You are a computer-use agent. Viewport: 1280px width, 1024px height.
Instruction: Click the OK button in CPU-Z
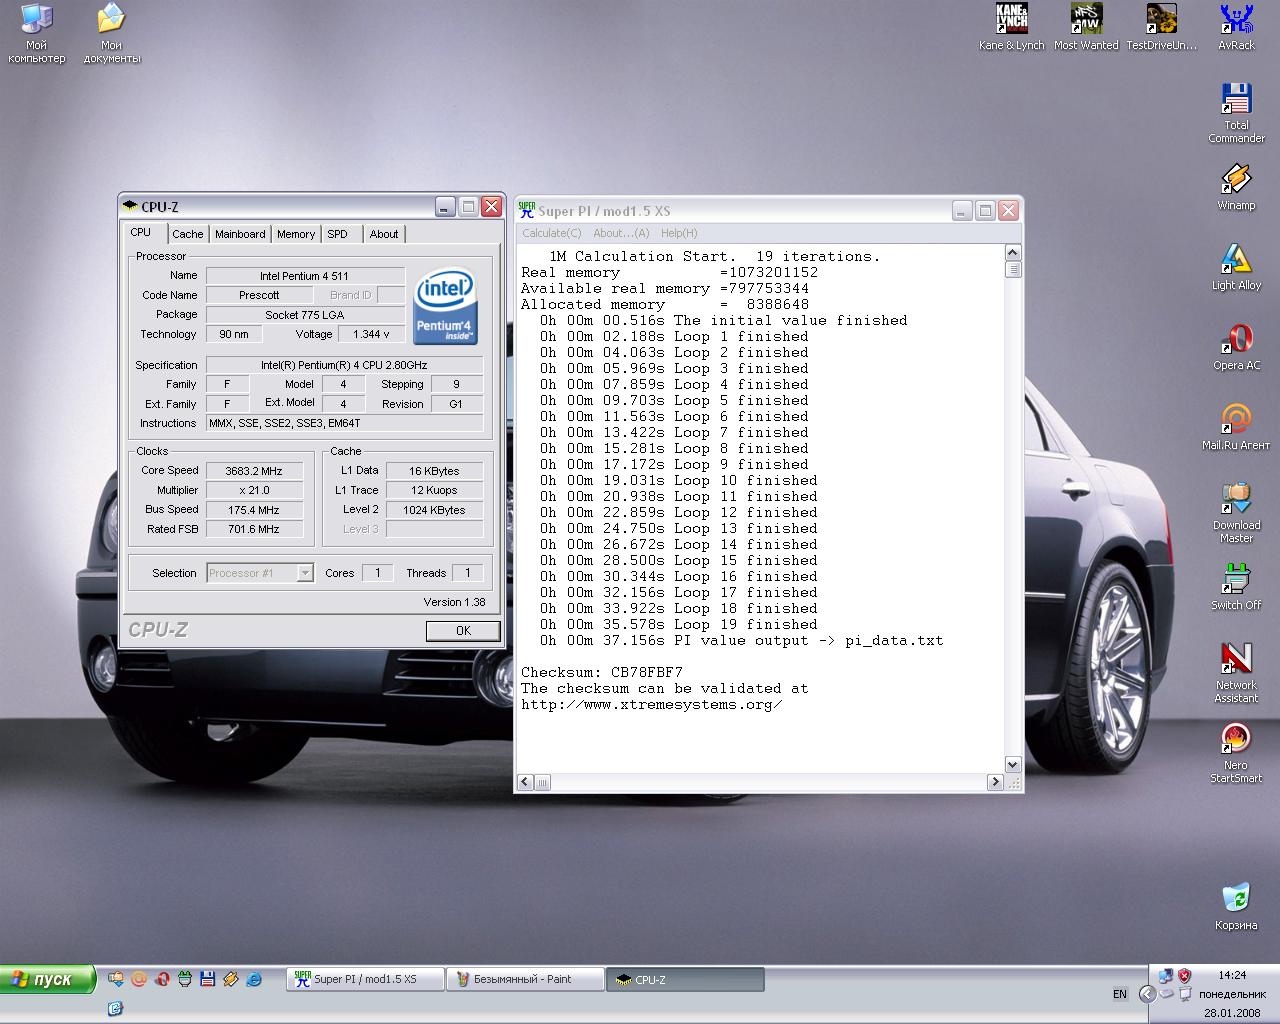463,631
